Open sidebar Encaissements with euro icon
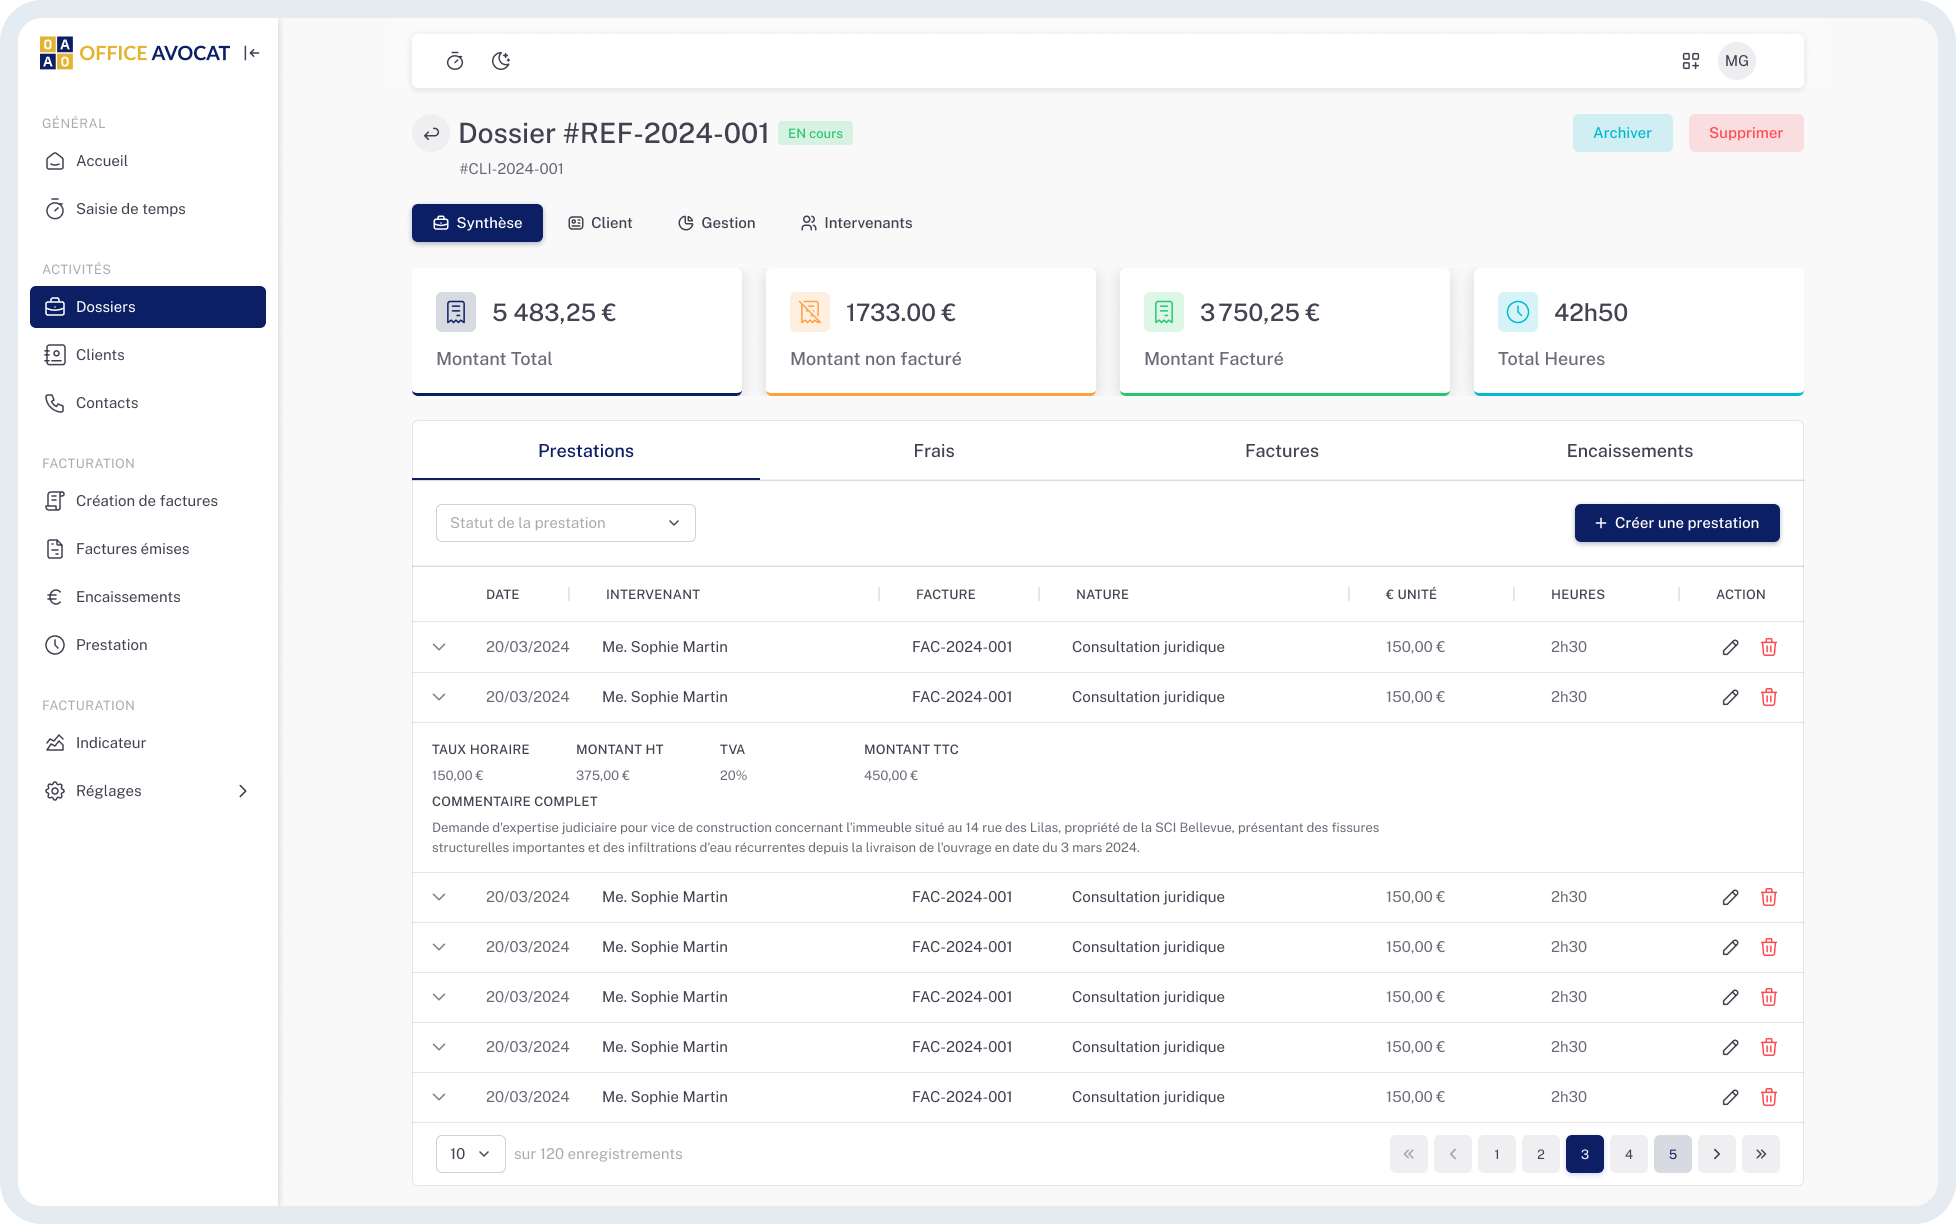 [x=148, y=597]
